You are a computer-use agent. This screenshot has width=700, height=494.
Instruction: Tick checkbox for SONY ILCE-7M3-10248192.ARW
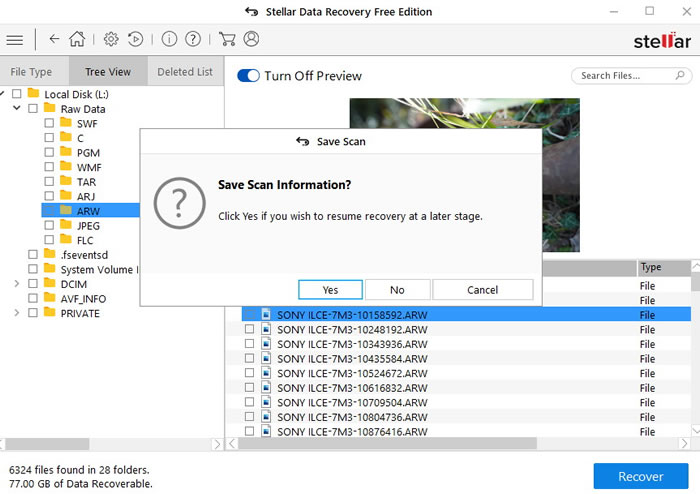tap(249, 329)
